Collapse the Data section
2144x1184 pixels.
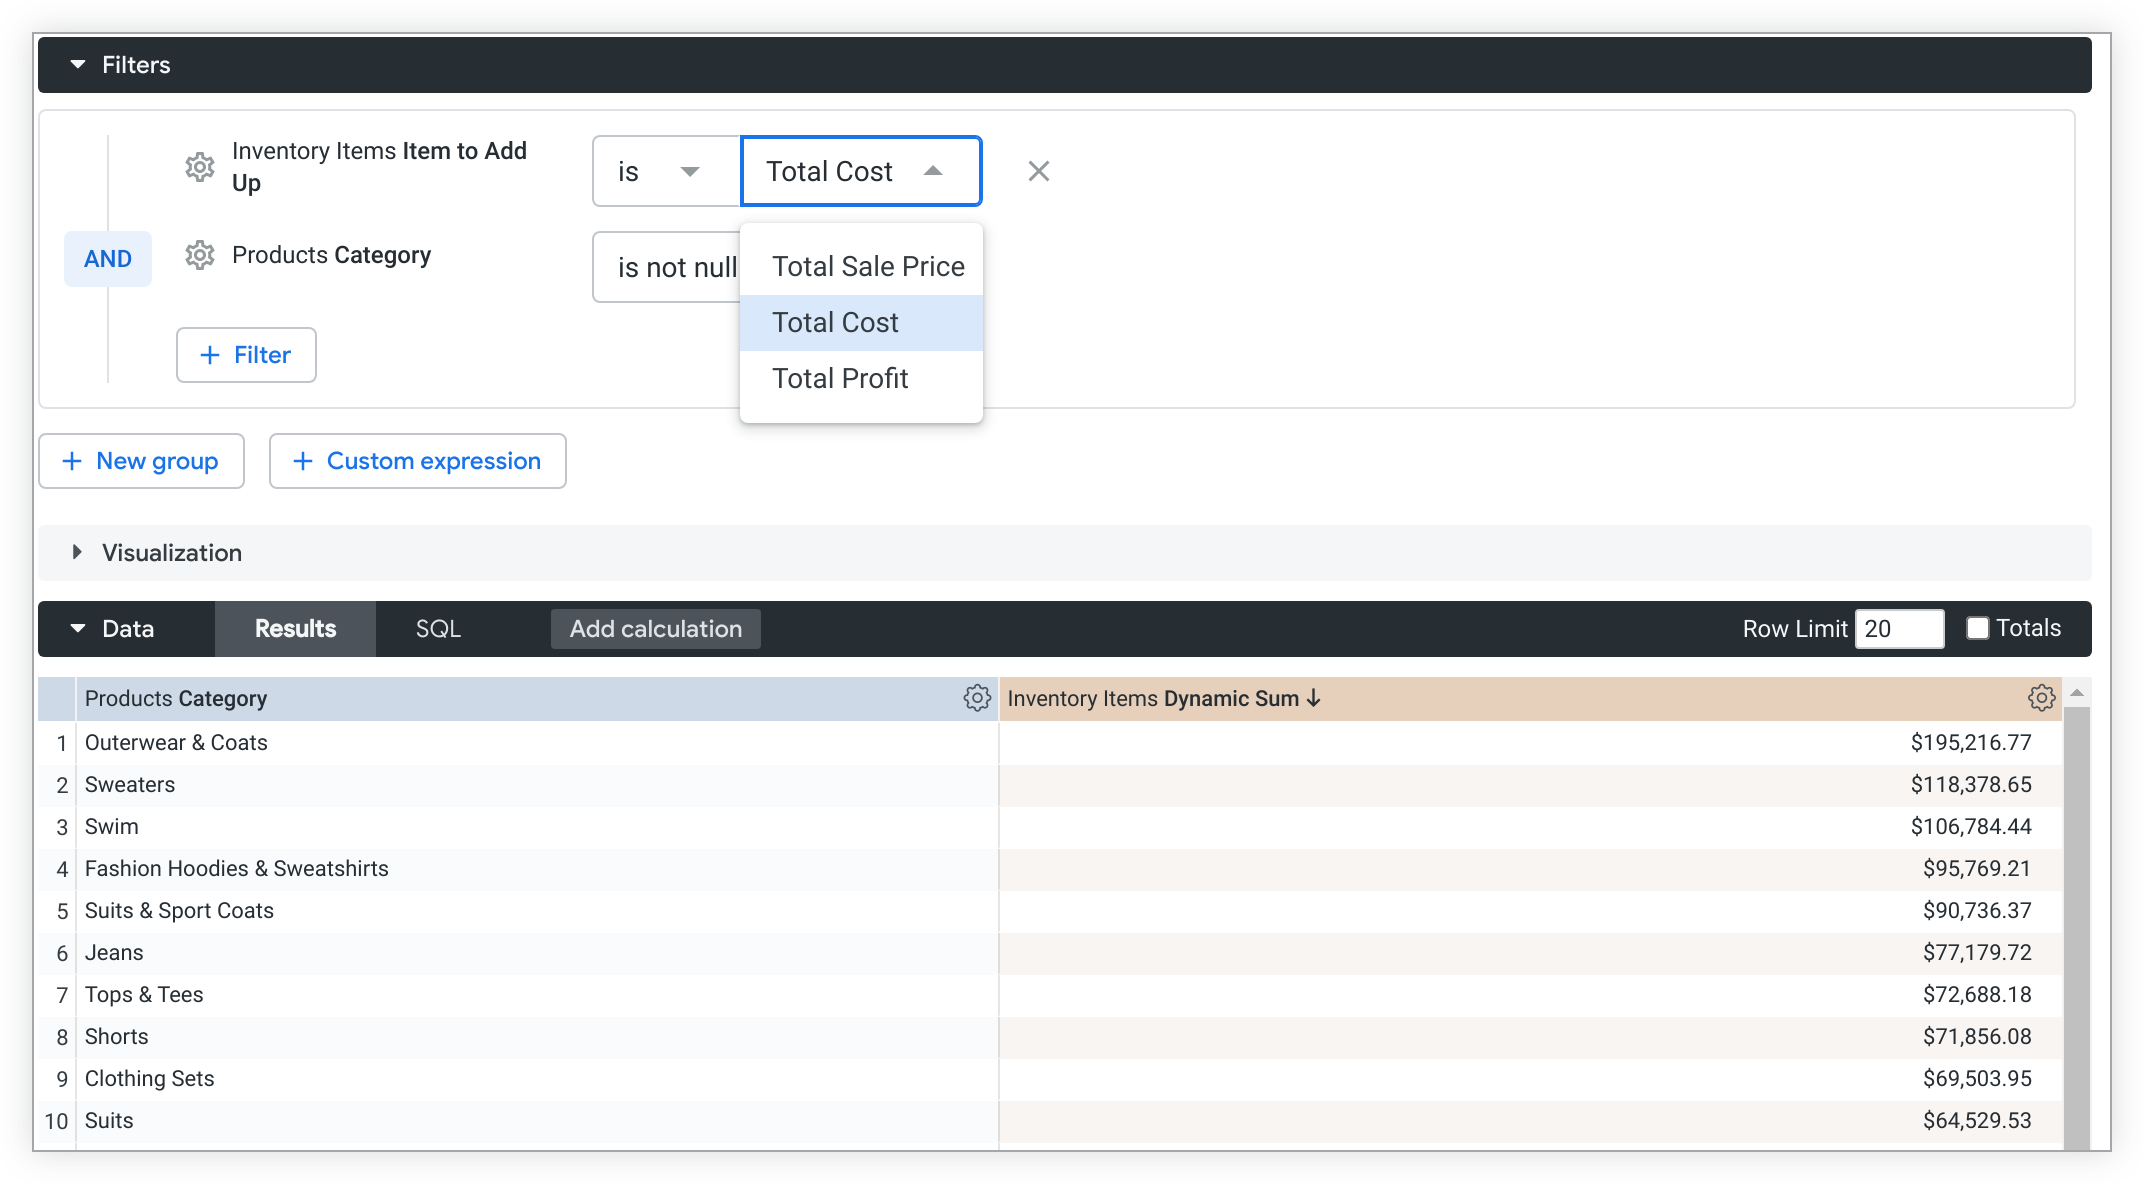click(x=78, y=629)
